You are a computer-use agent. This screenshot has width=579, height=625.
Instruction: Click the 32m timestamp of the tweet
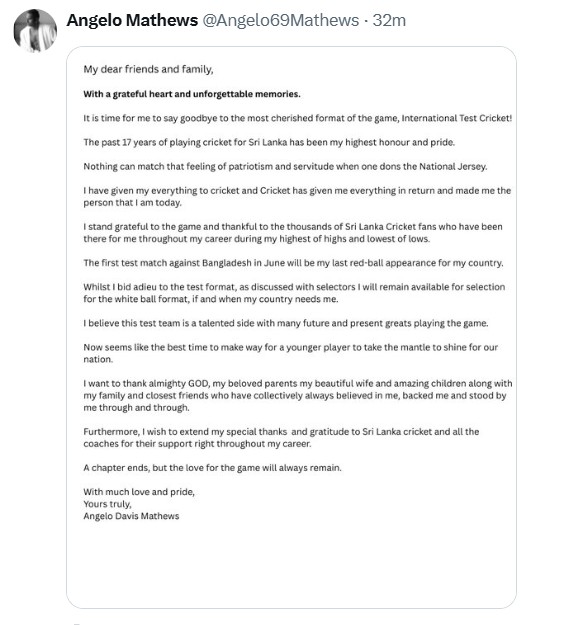click(x=389, y=20)
